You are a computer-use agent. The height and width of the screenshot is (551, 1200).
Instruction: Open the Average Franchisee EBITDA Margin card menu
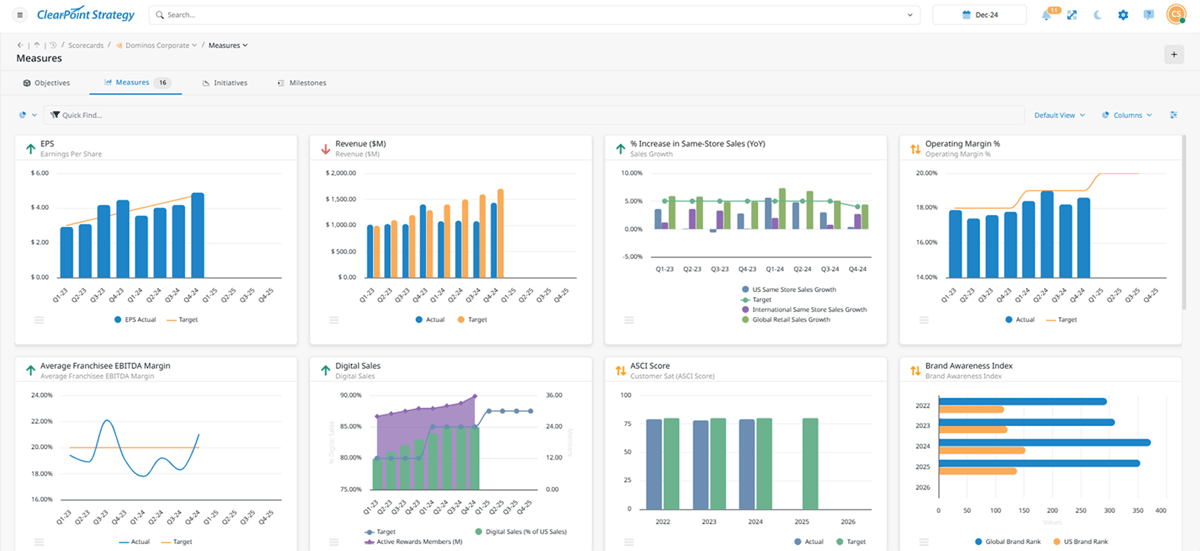click(40, 541)
